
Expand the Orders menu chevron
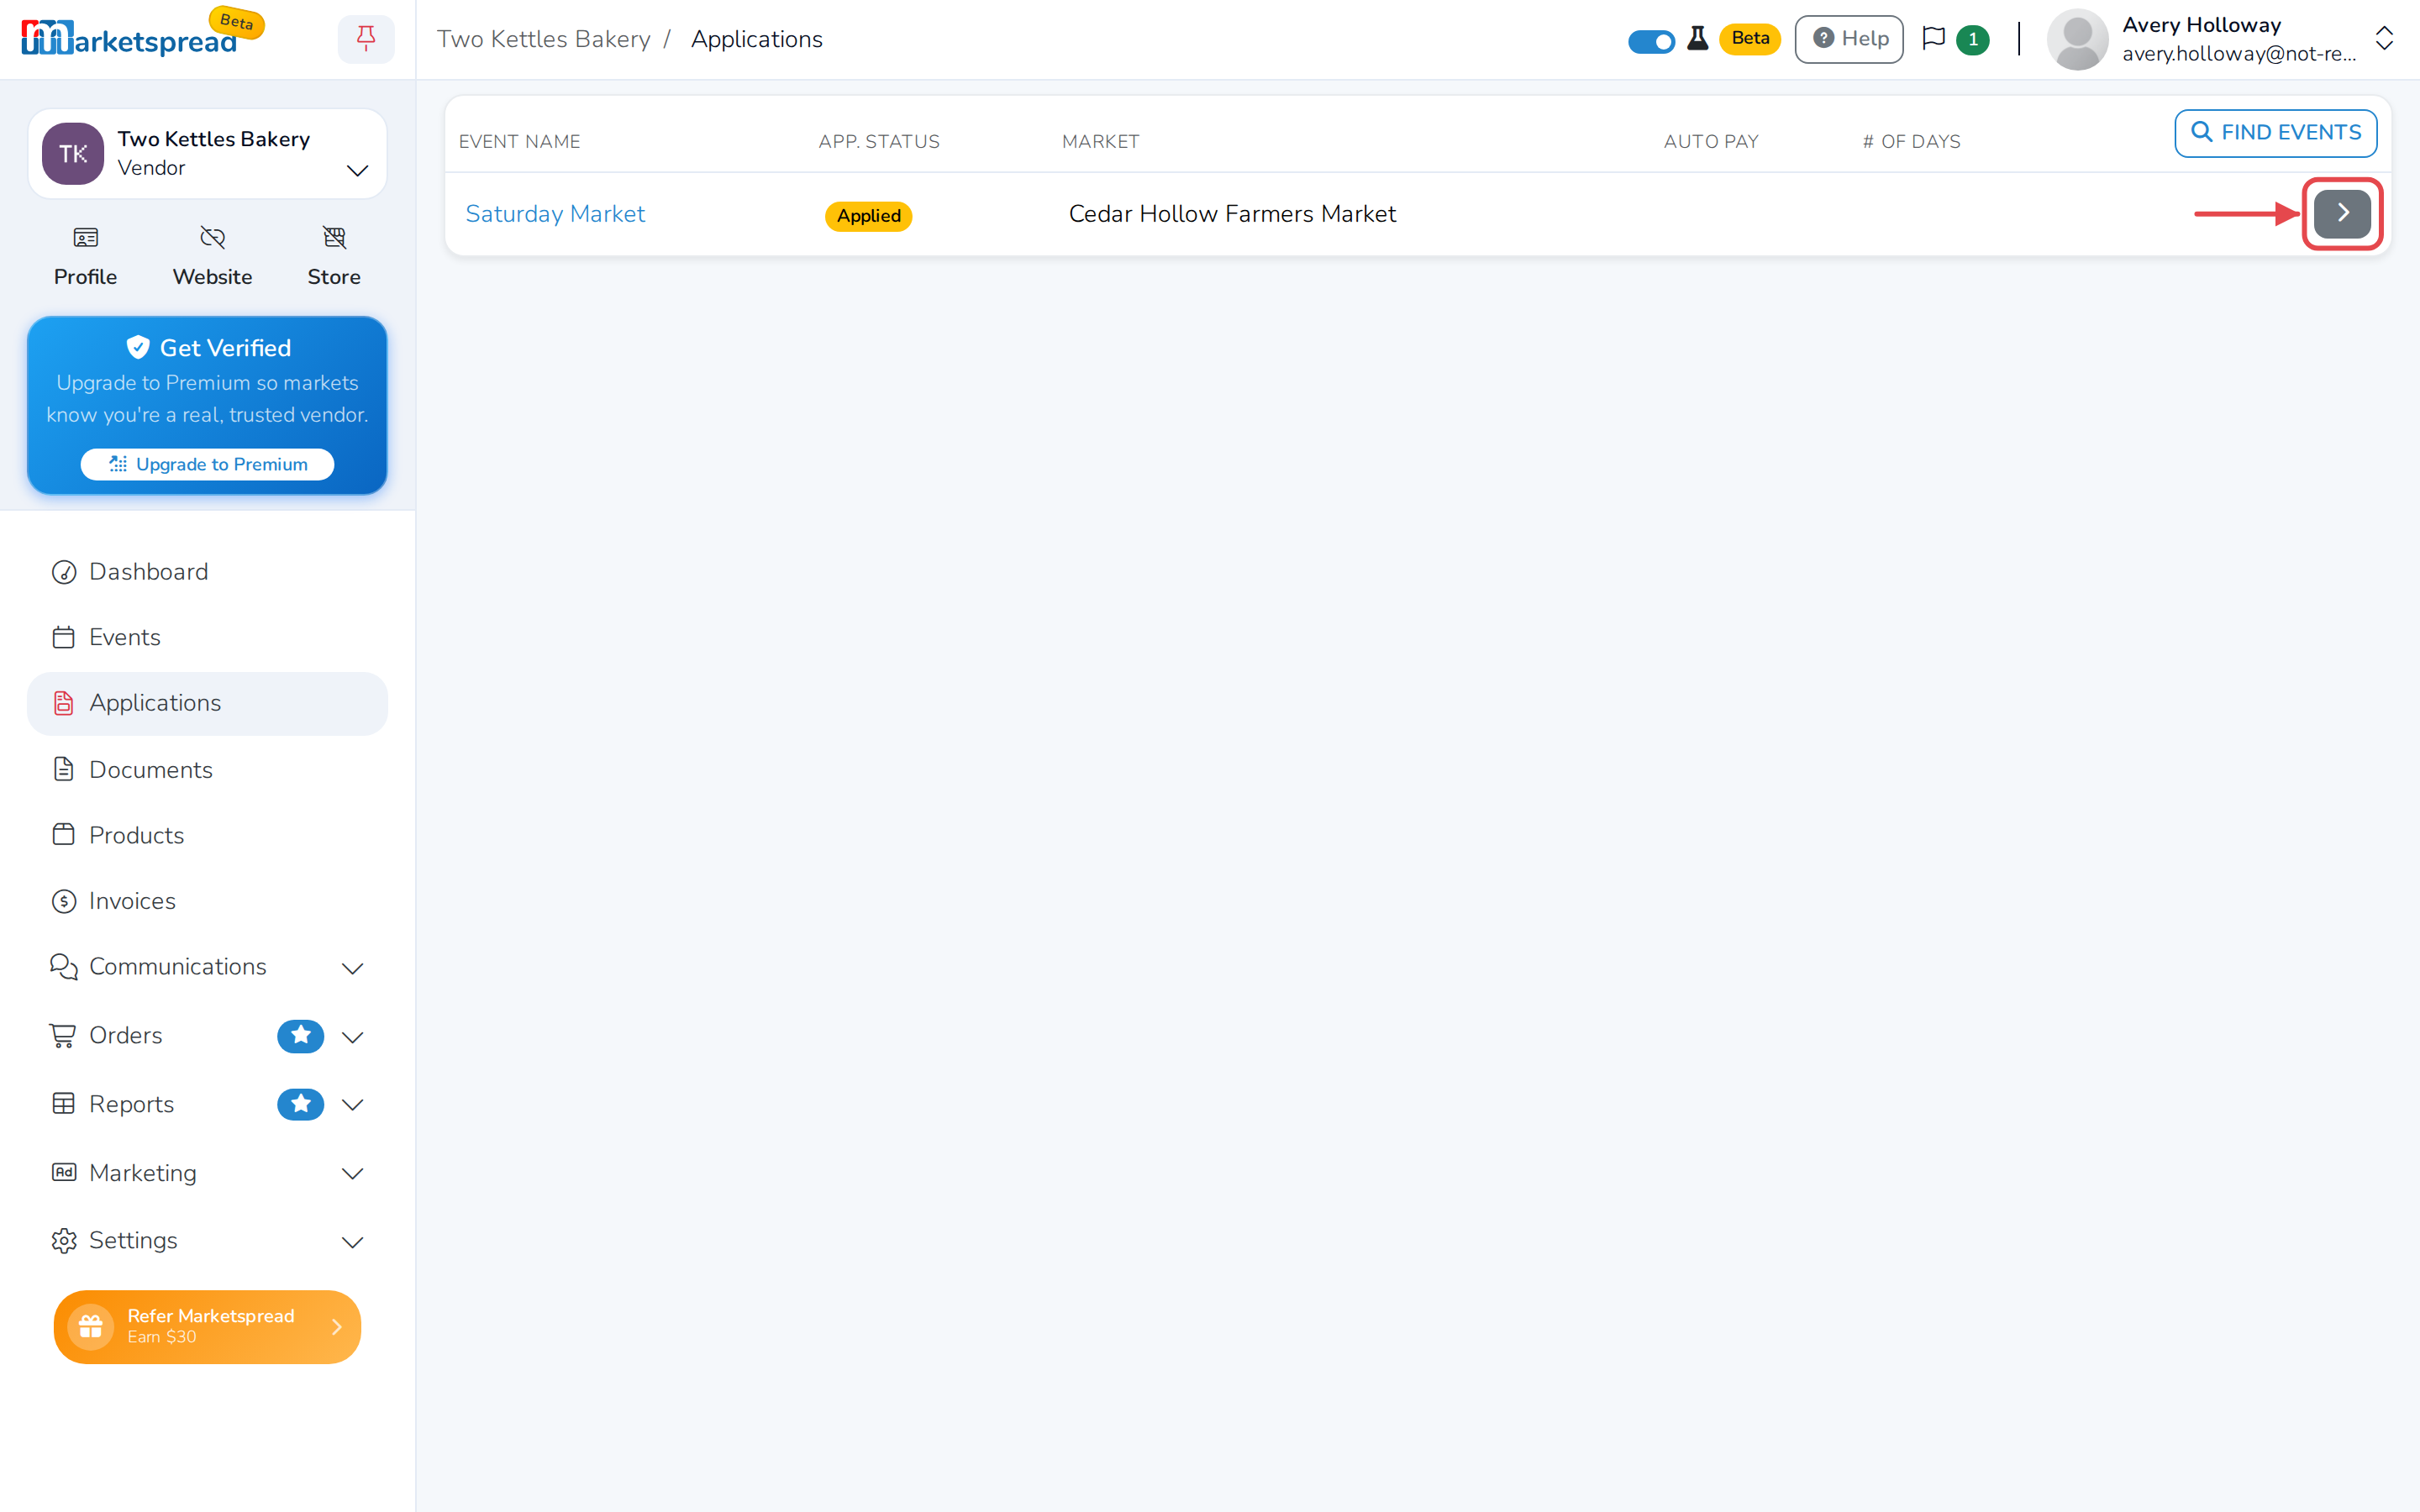pos(352,1037)
